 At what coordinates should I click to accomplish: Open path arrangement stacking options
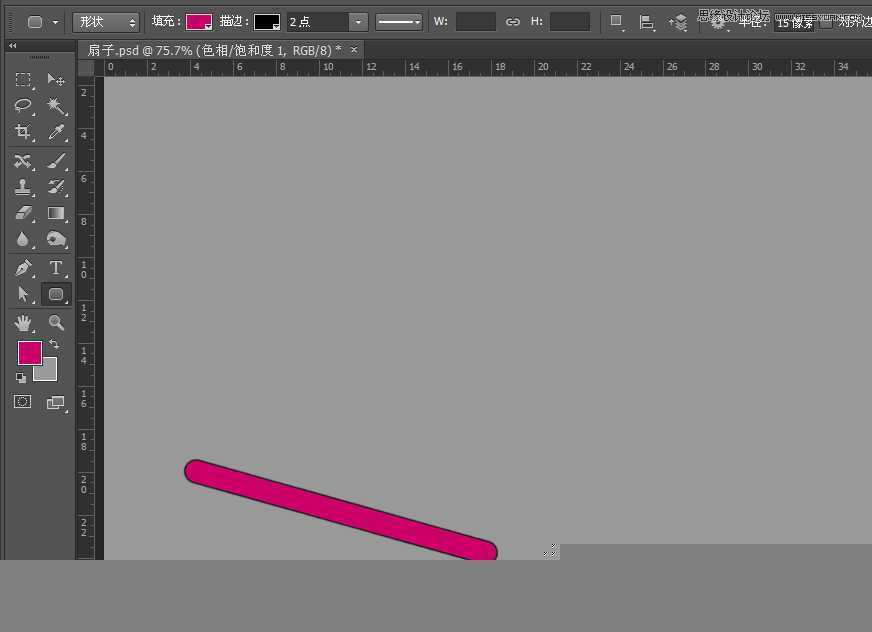coord(677,22)
